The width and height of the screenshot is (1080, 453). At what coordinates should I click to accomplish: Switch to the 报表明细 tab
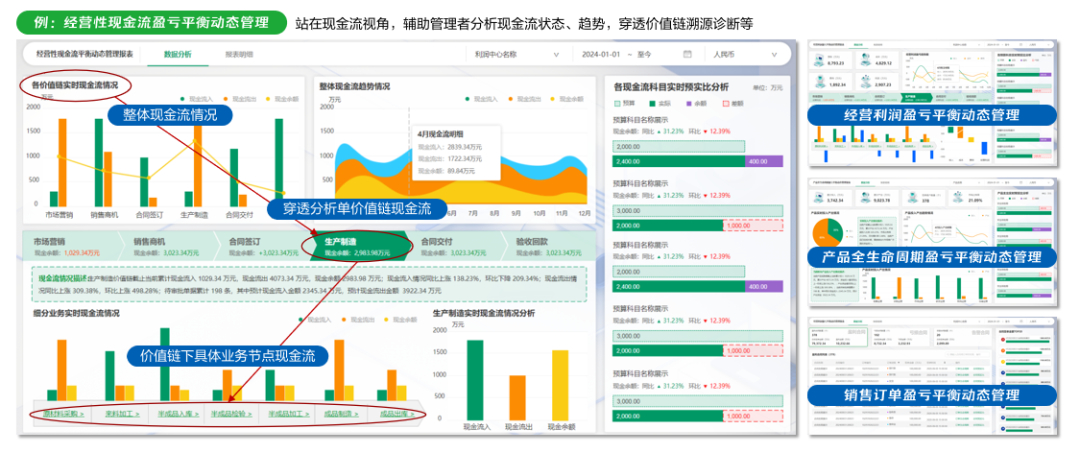(x=239, y=54)
